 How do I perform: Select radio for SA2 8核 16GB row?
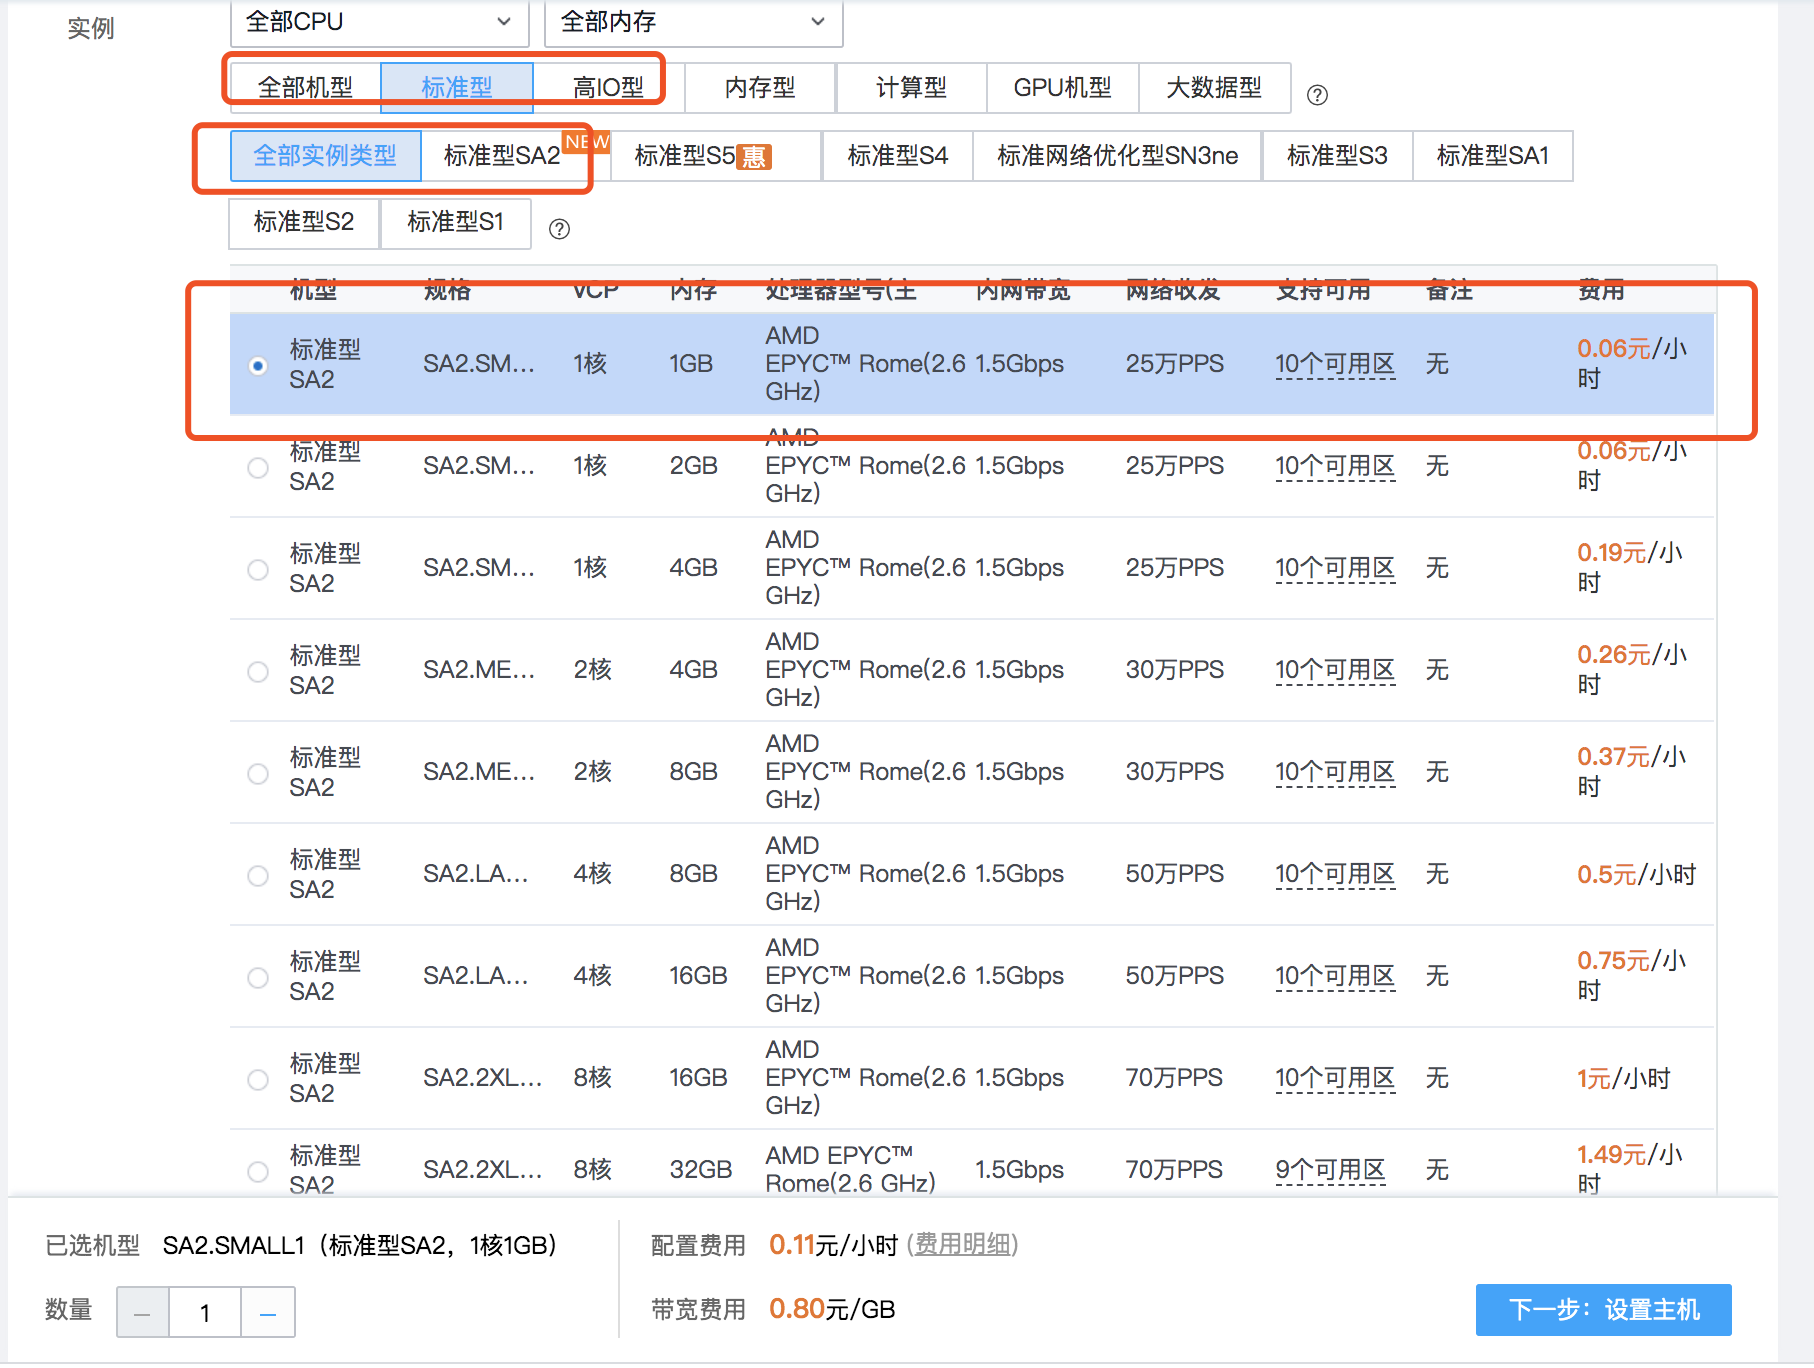pos(258,1079)
